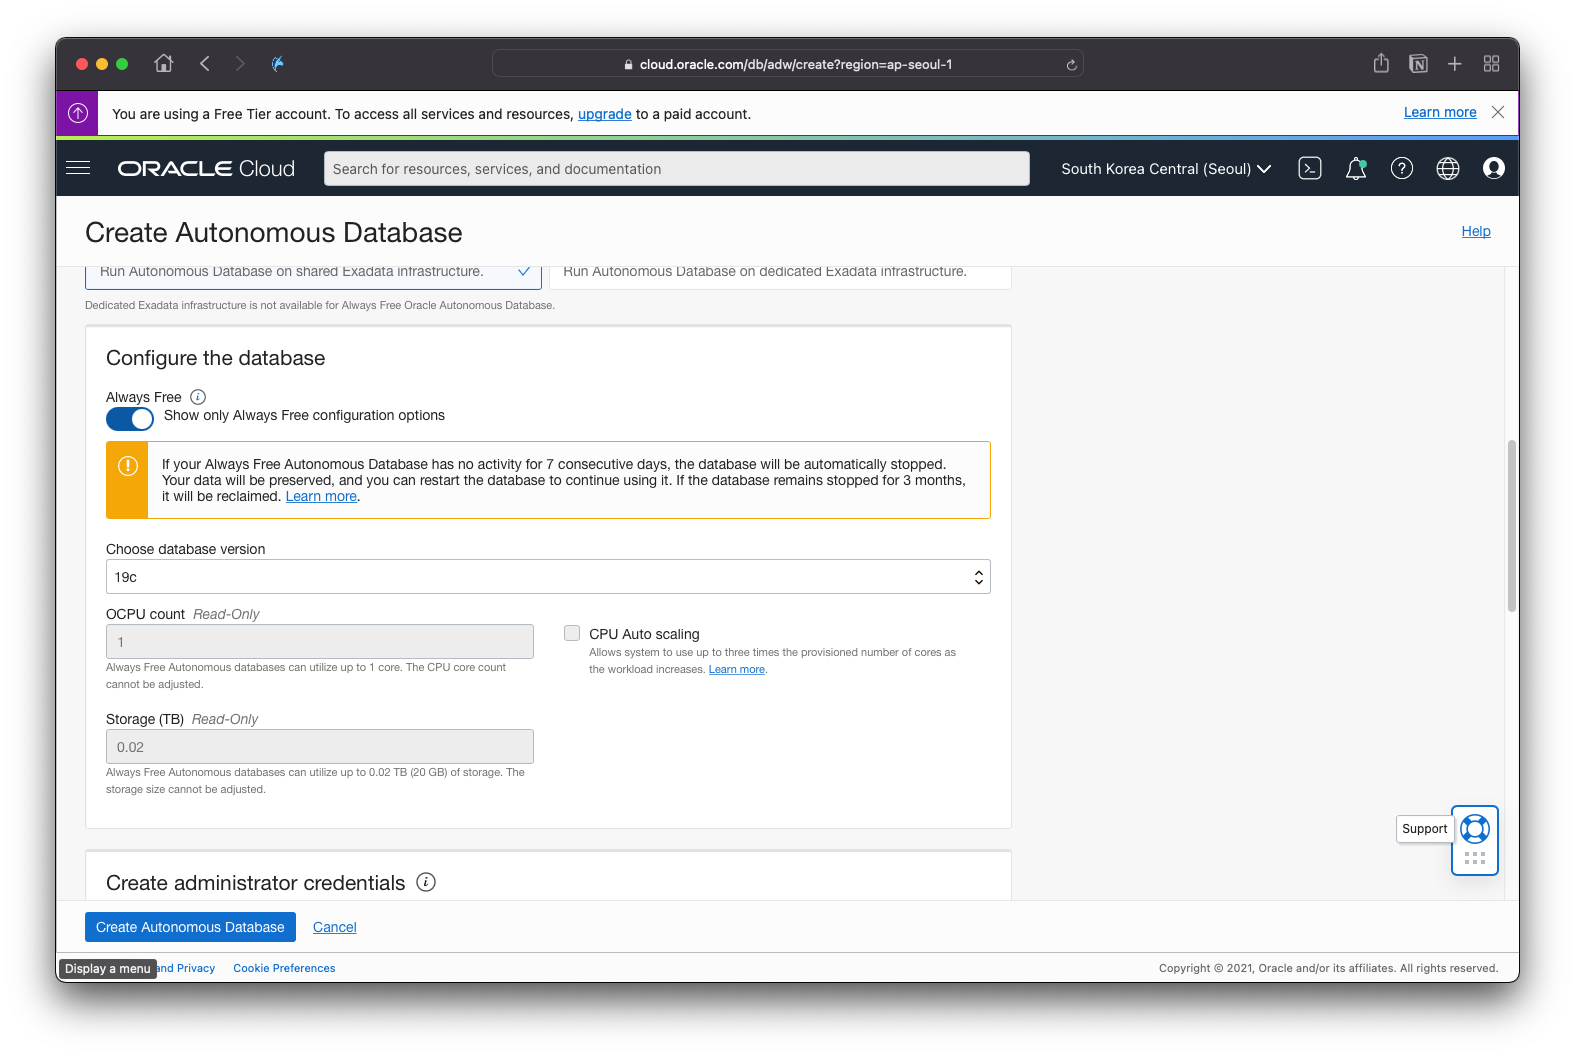Viewport: 1575px width, 1056px height.
Task: Open a new tab with the plus icon
Action: pyautogui.click(x=1455, y=64)
